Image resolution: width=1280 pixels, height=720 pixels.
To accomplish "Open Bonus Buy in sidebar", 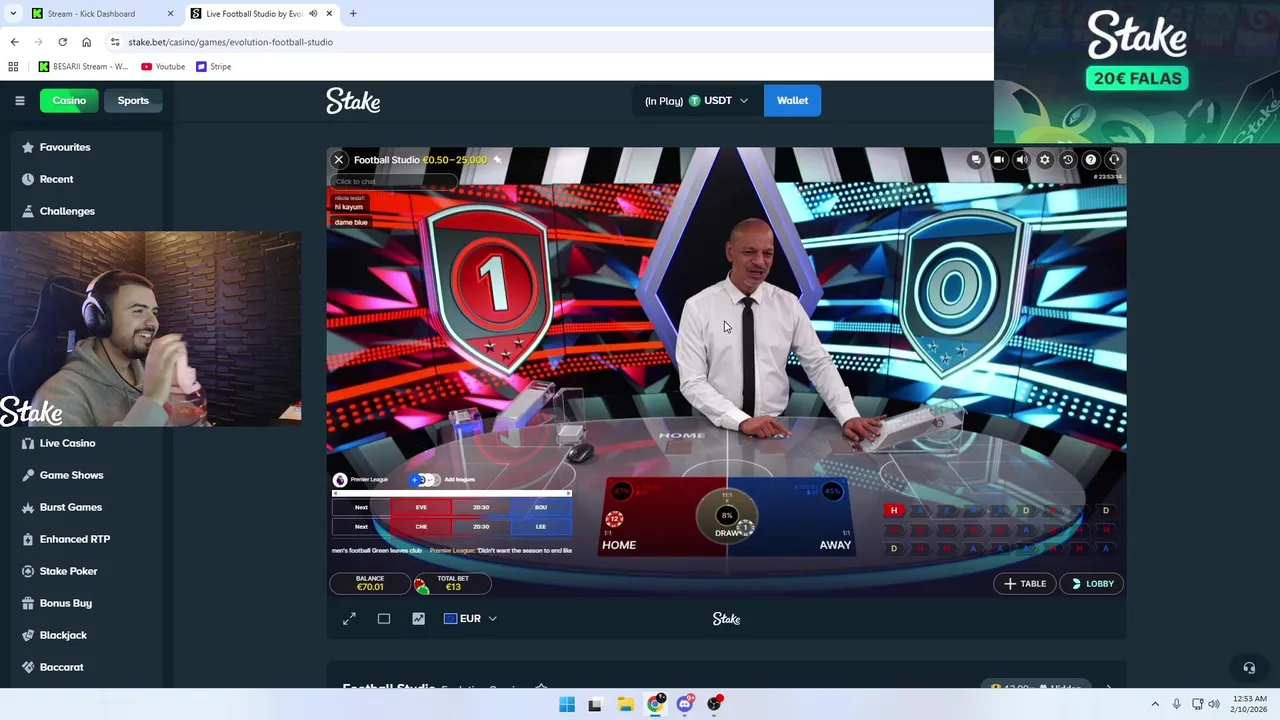I will [x=65, y=603].
